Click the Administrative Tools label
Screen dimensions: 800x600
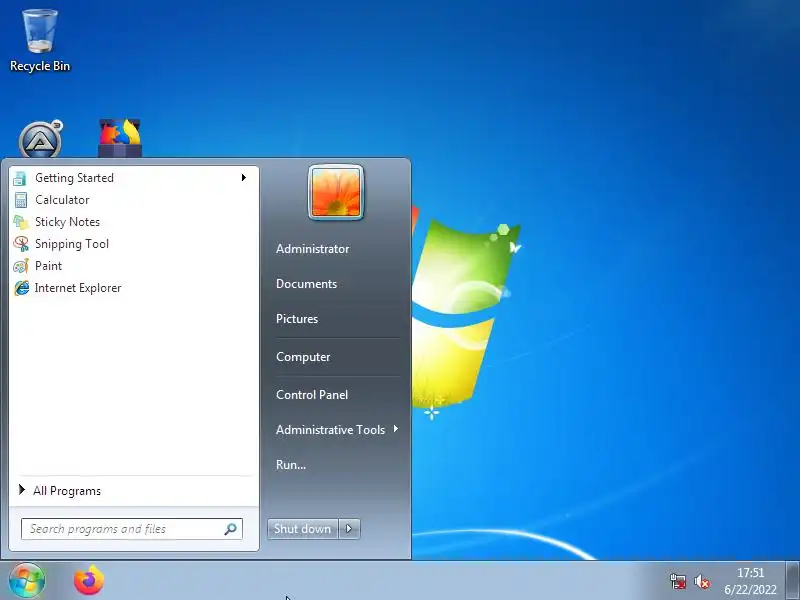click(330, 430)
